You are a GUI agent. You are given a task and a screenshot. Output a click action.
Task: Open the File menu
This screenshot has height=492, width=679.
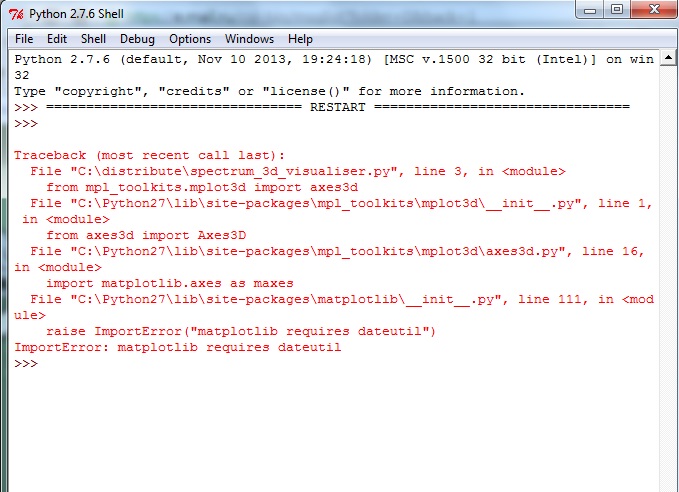pos(24,39)
